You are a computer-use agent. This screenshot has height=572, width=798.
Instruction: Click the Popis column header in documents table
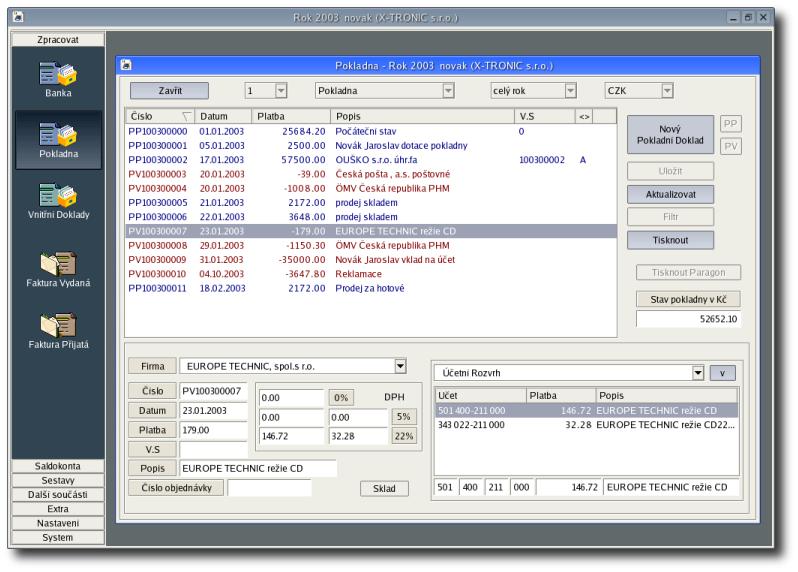422,117
